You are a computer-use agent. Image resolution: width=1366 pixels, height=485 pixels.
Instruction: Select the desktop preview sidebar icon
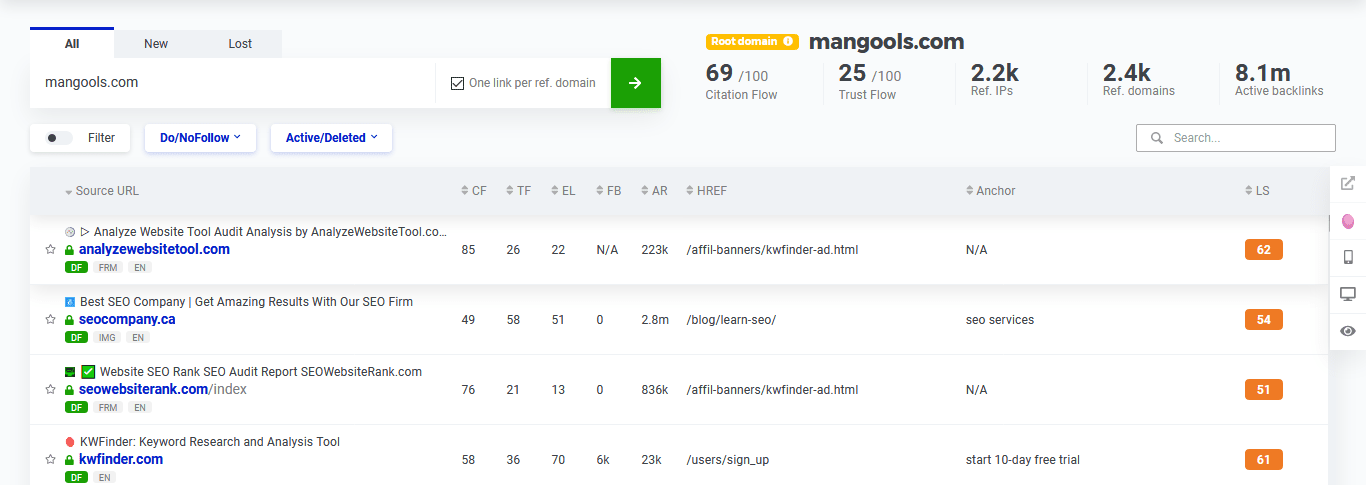tap(1348, 294)
